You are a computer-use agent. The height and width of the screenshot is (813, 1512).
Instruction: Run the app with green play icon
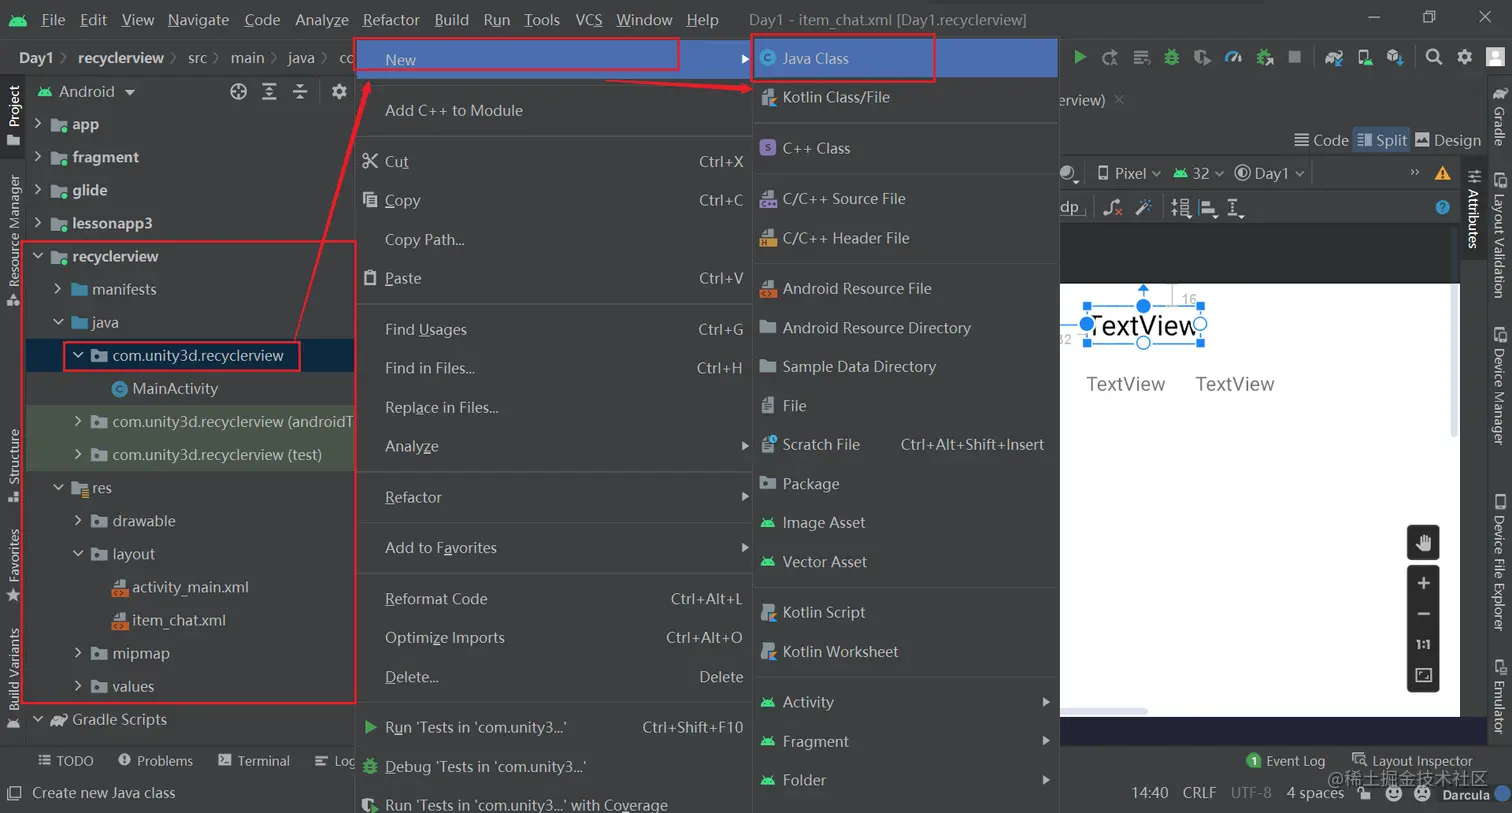click(x=1080, y=58)
